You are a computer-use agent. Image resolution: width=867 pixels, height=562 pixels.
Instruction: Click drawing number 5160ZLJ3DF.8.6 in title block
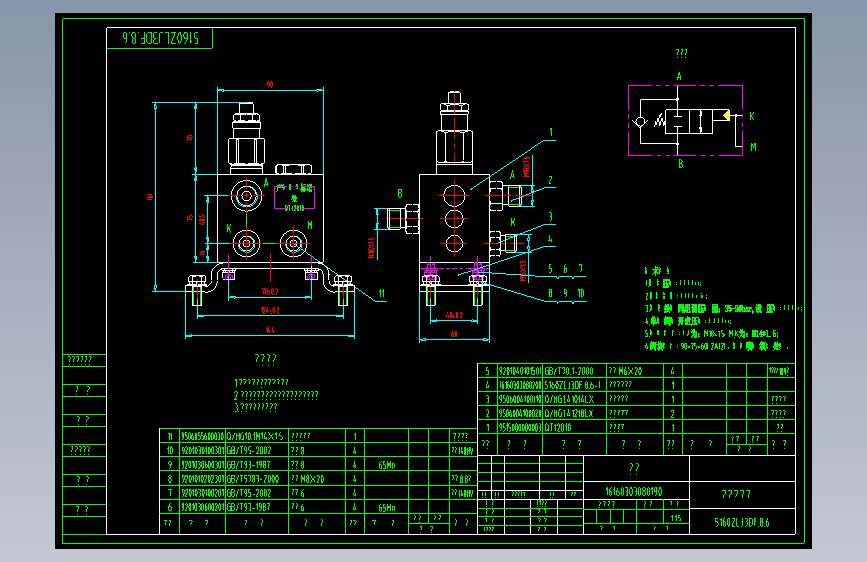742,523
